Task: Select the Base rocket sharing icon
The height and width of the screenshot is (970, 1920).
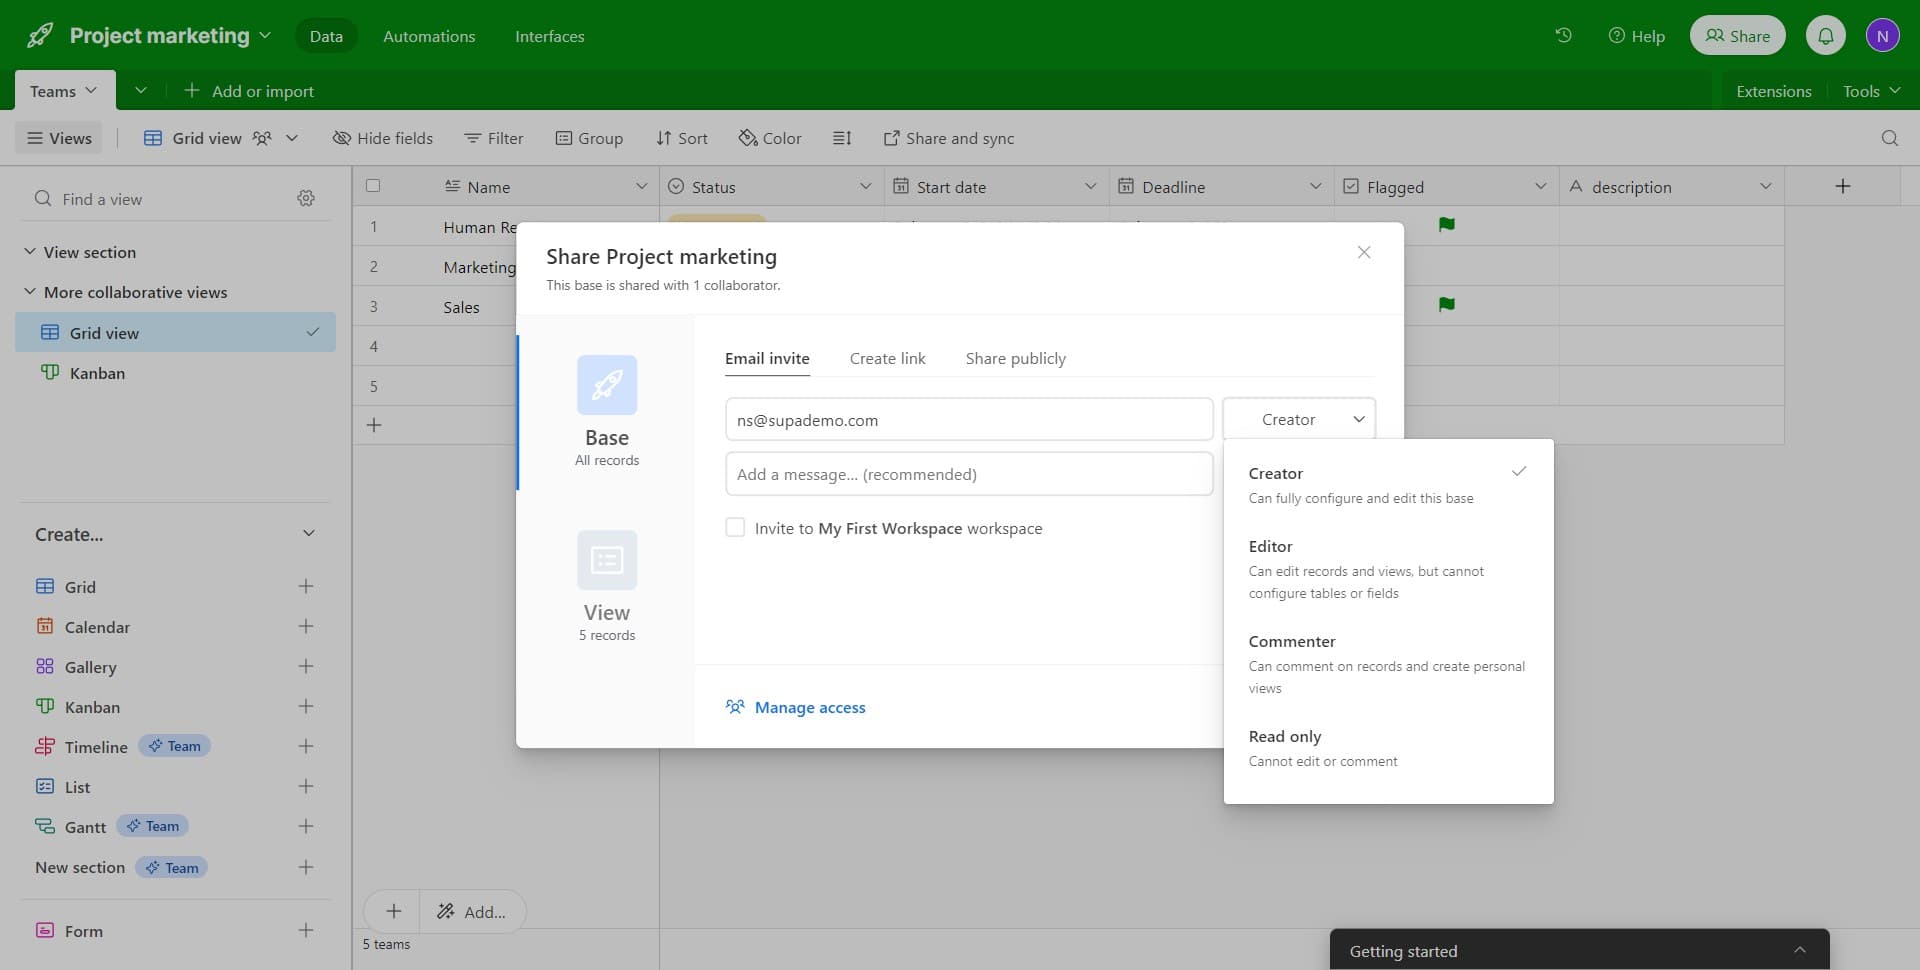Action: tap(606, 386)
